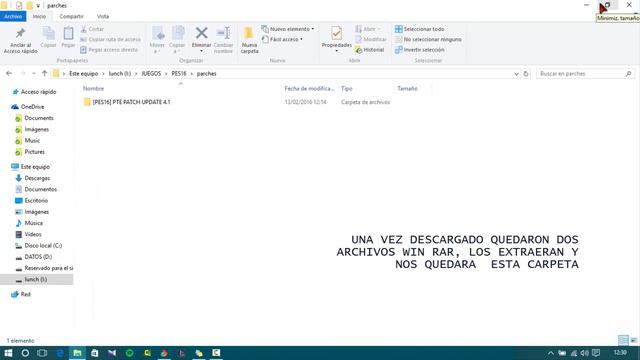Switch to the Inicio ribbon tab
The height and width of the screenshot is (360, 640).
(x=39, y=16)
